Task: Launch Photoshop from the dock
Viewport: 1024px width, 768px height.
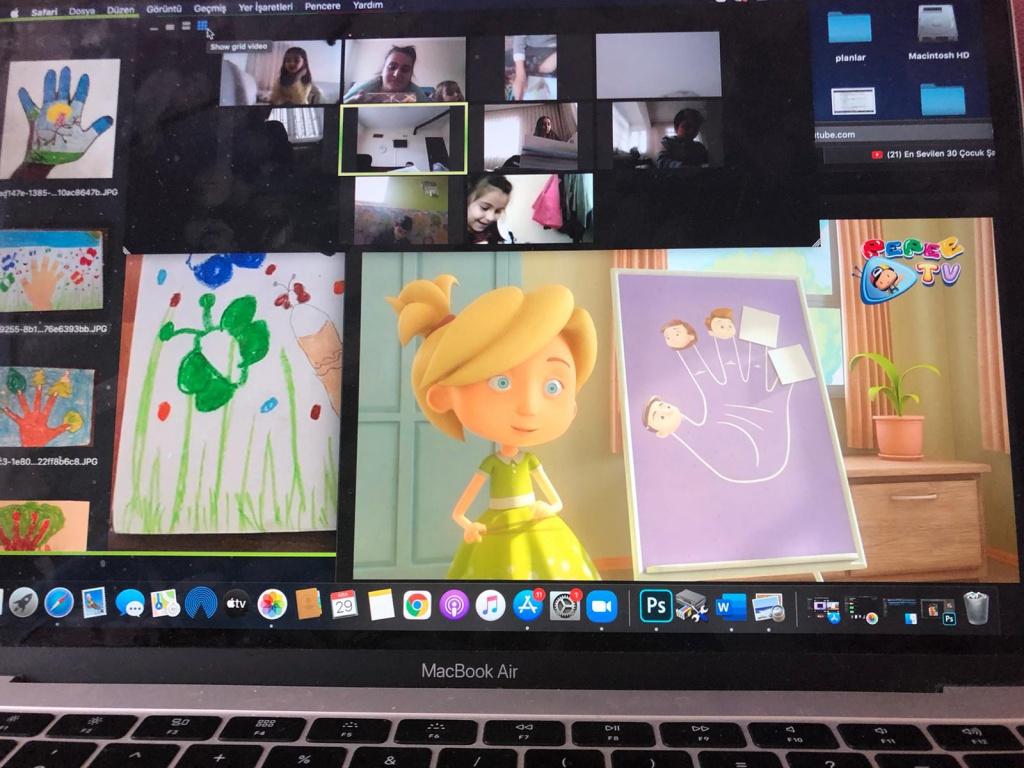Action: tap(656, 606)
